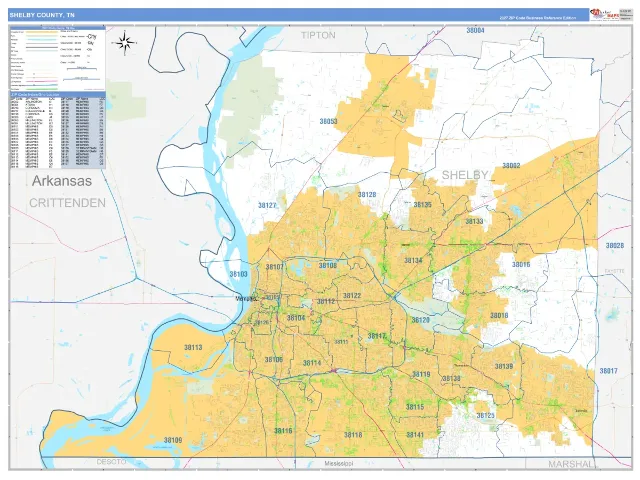Click the "MARSHALL" county label
Viewport: 640px width, 480px height.
(x=572, y=464)
